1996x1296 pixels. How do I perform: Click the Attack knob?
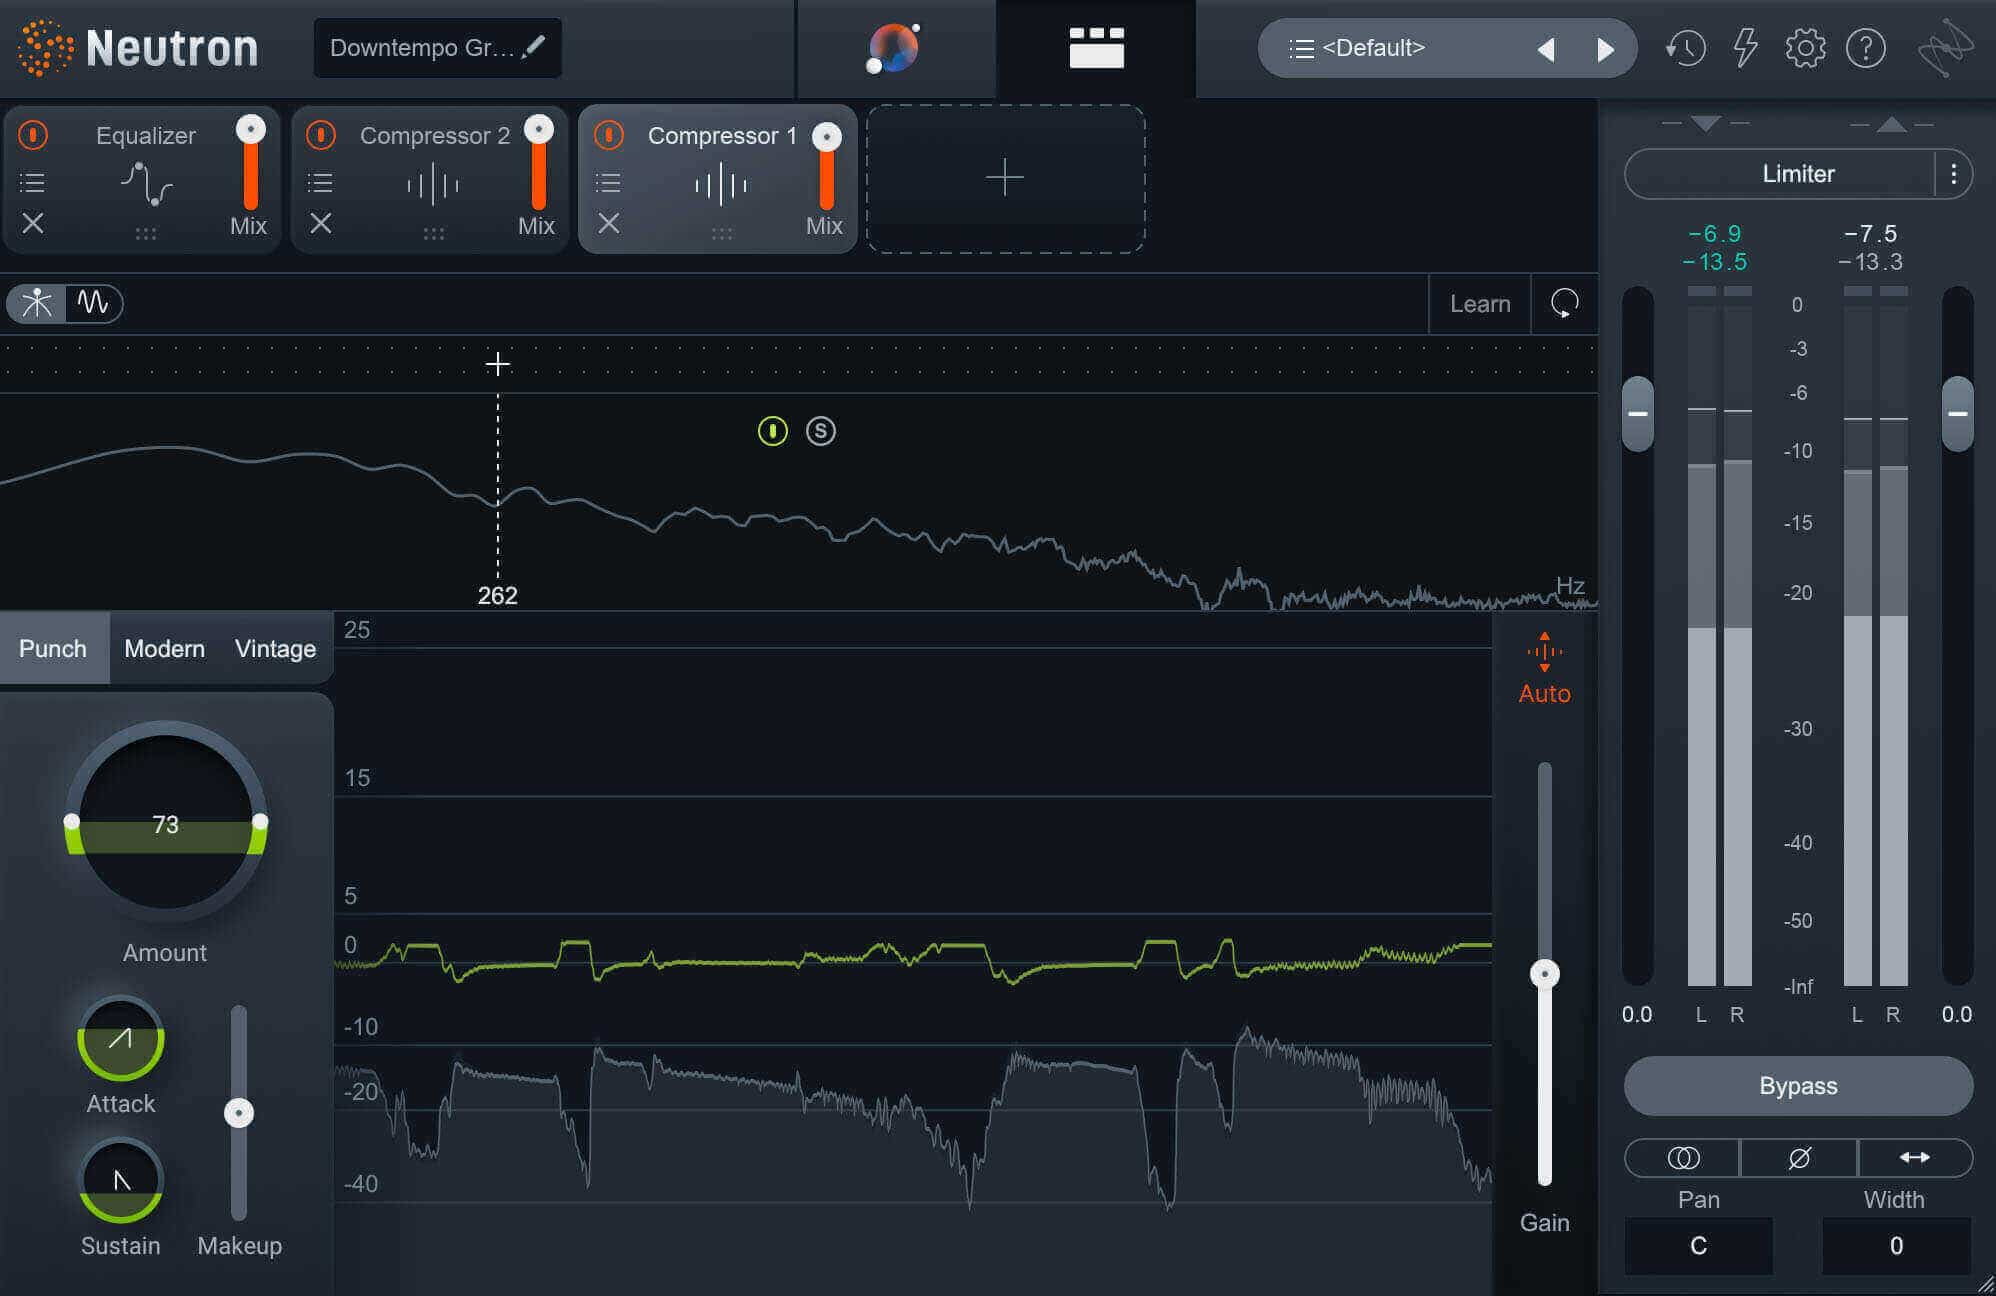(x=121, y=1039)
